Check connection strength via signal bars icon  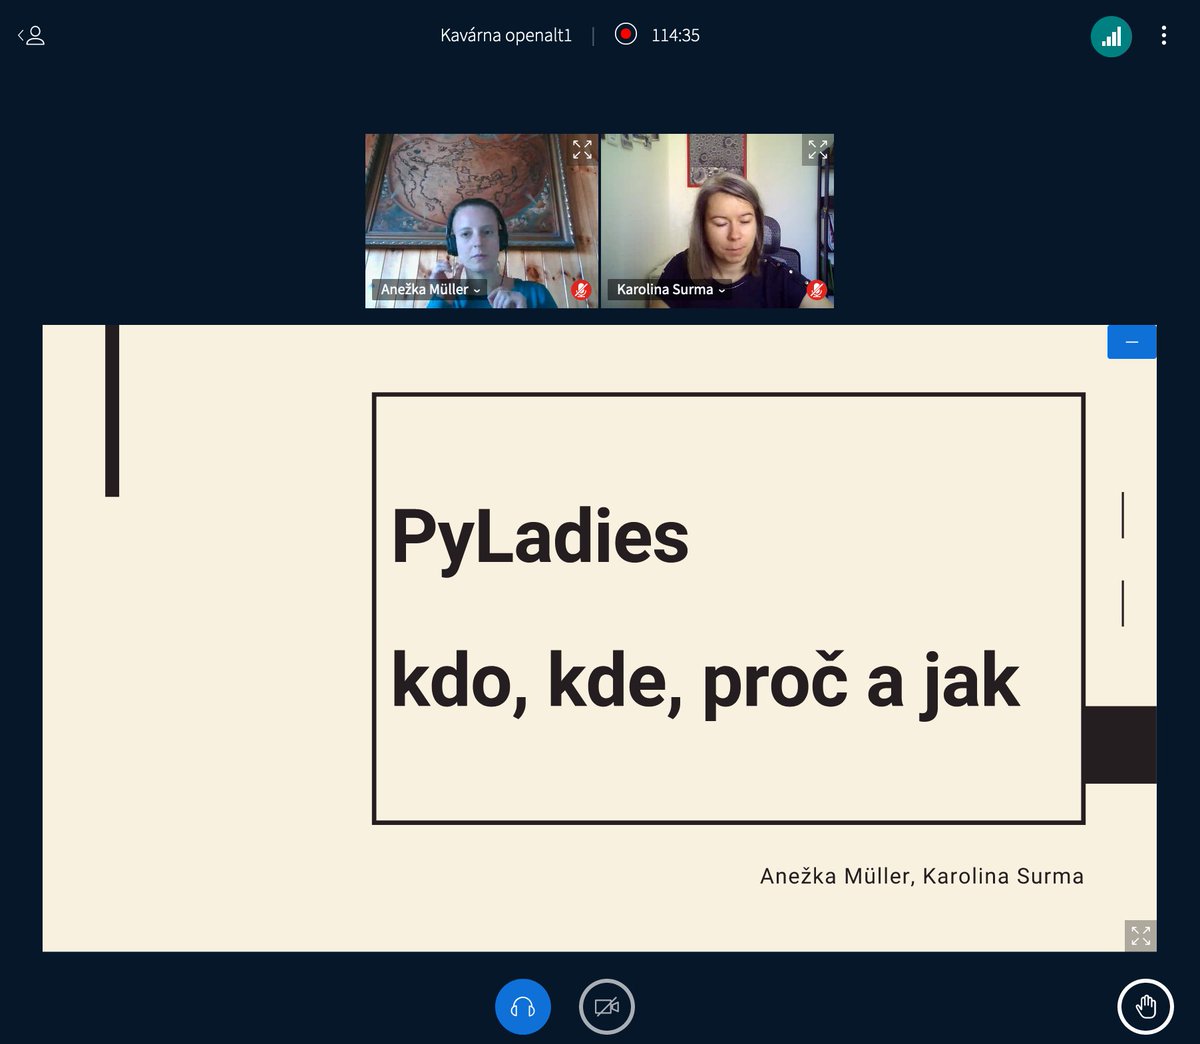1111,35
